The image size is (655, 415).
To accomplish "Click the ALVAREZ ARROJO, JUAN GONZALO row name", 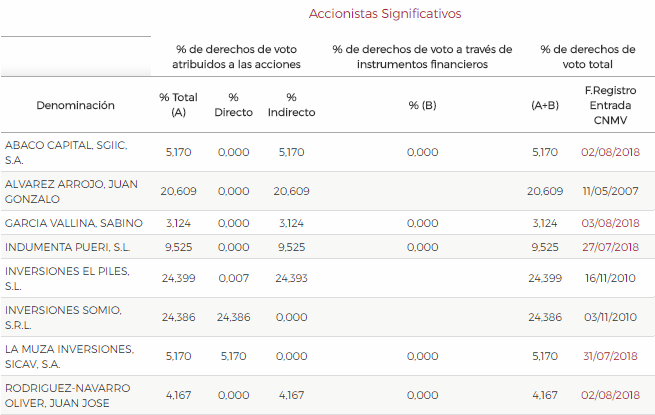I will (71, 191).
